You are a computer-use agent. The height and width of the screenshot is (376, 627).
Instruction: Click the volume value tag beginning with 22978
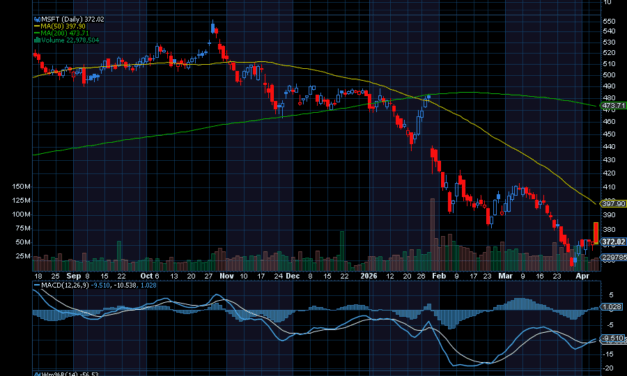614,258
